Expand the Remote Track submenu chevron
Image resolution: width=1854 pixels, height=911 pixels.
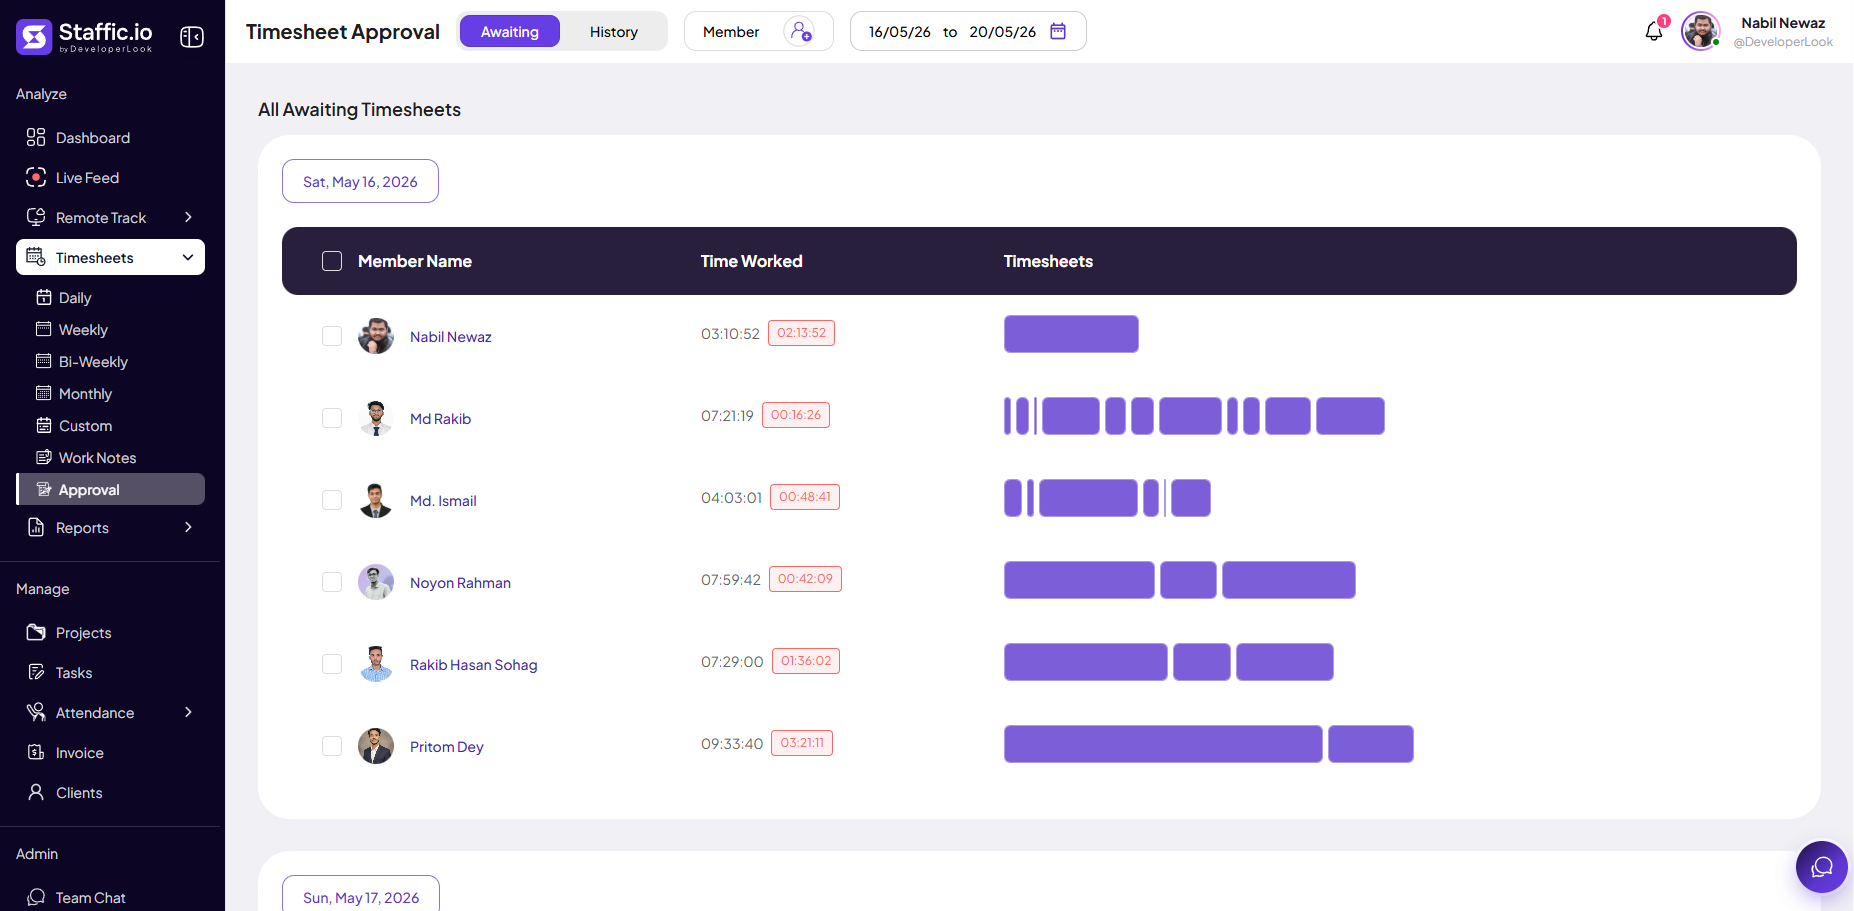(188, 217)
